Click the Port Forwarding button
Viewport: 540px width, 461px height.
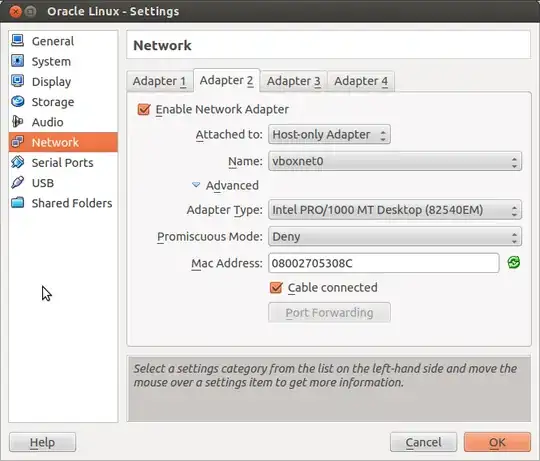pyautogui.click(x=329, y=313)
